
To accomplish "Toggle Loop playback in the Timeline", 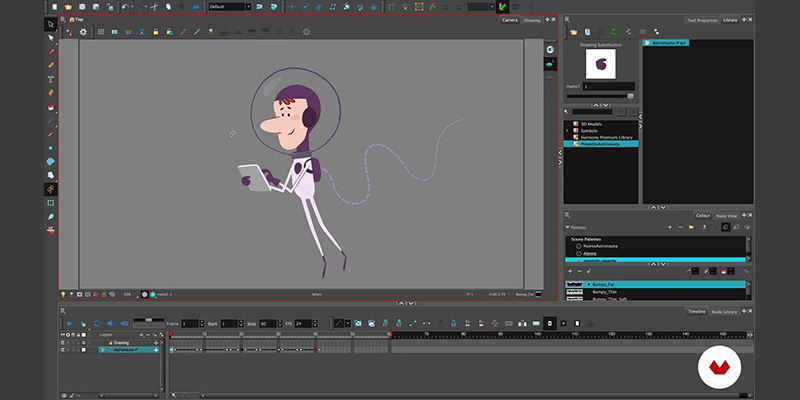I will pyautogui.click(x=97, y=323).
